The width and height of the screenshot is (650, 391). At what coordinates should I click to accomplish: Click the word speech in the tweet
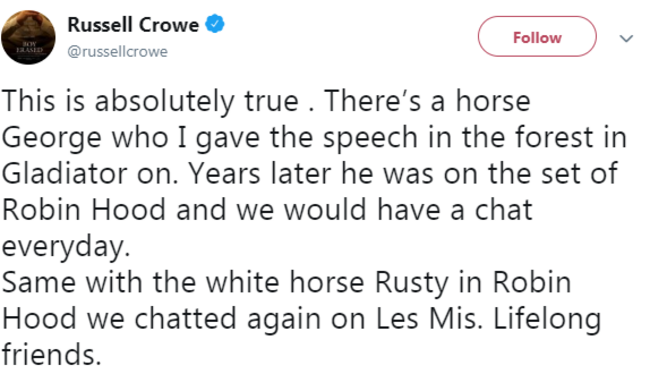(x=370, y=139)
